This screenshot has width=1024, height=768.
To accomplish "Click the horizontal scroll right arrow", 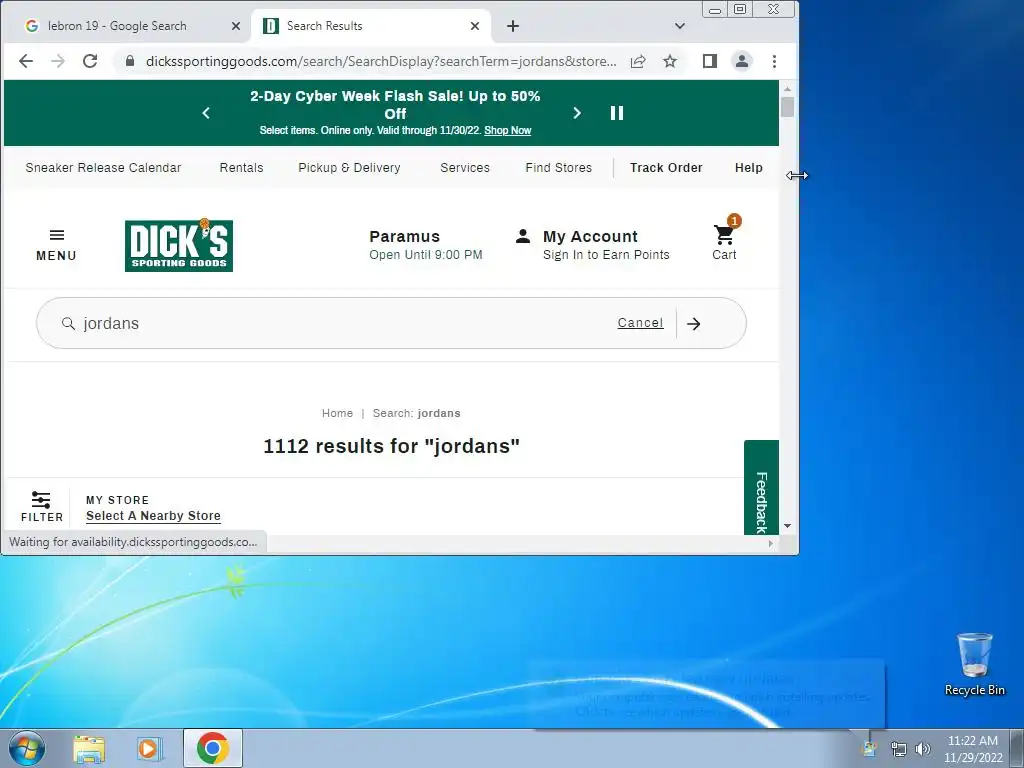I will click(x=771, y=543).
